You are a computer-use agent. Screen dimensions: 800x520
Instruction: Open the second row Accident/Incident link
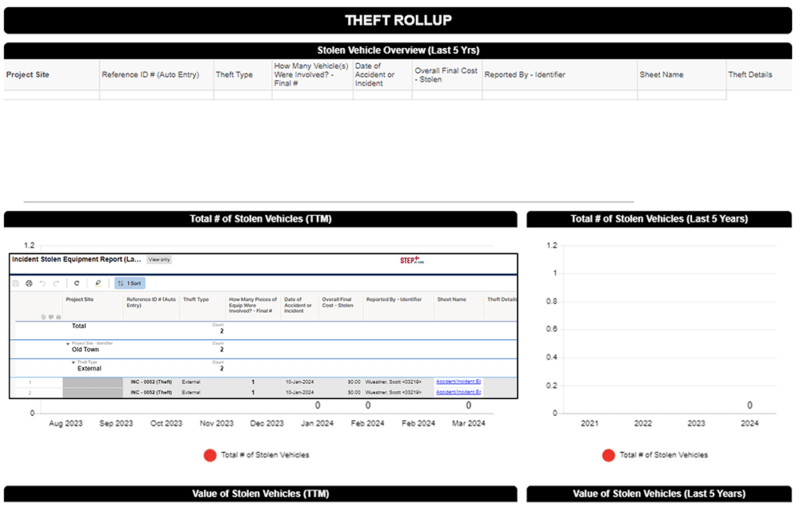pyautogui.click(x=458, y=391)
